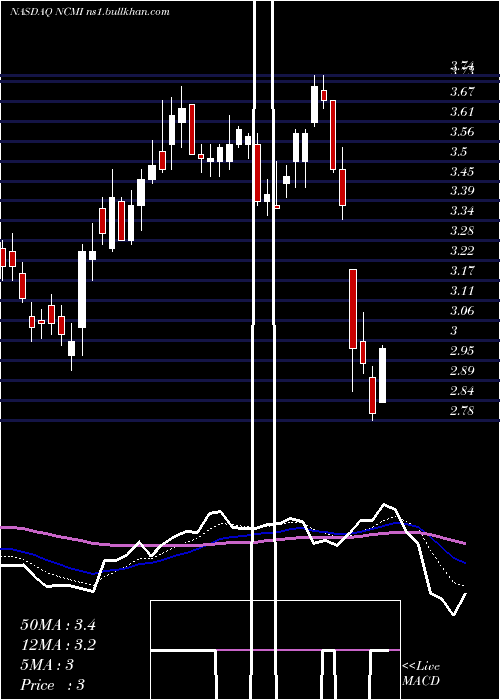
Task: Click the 3.45 price axis label
Action: point(462,171)
